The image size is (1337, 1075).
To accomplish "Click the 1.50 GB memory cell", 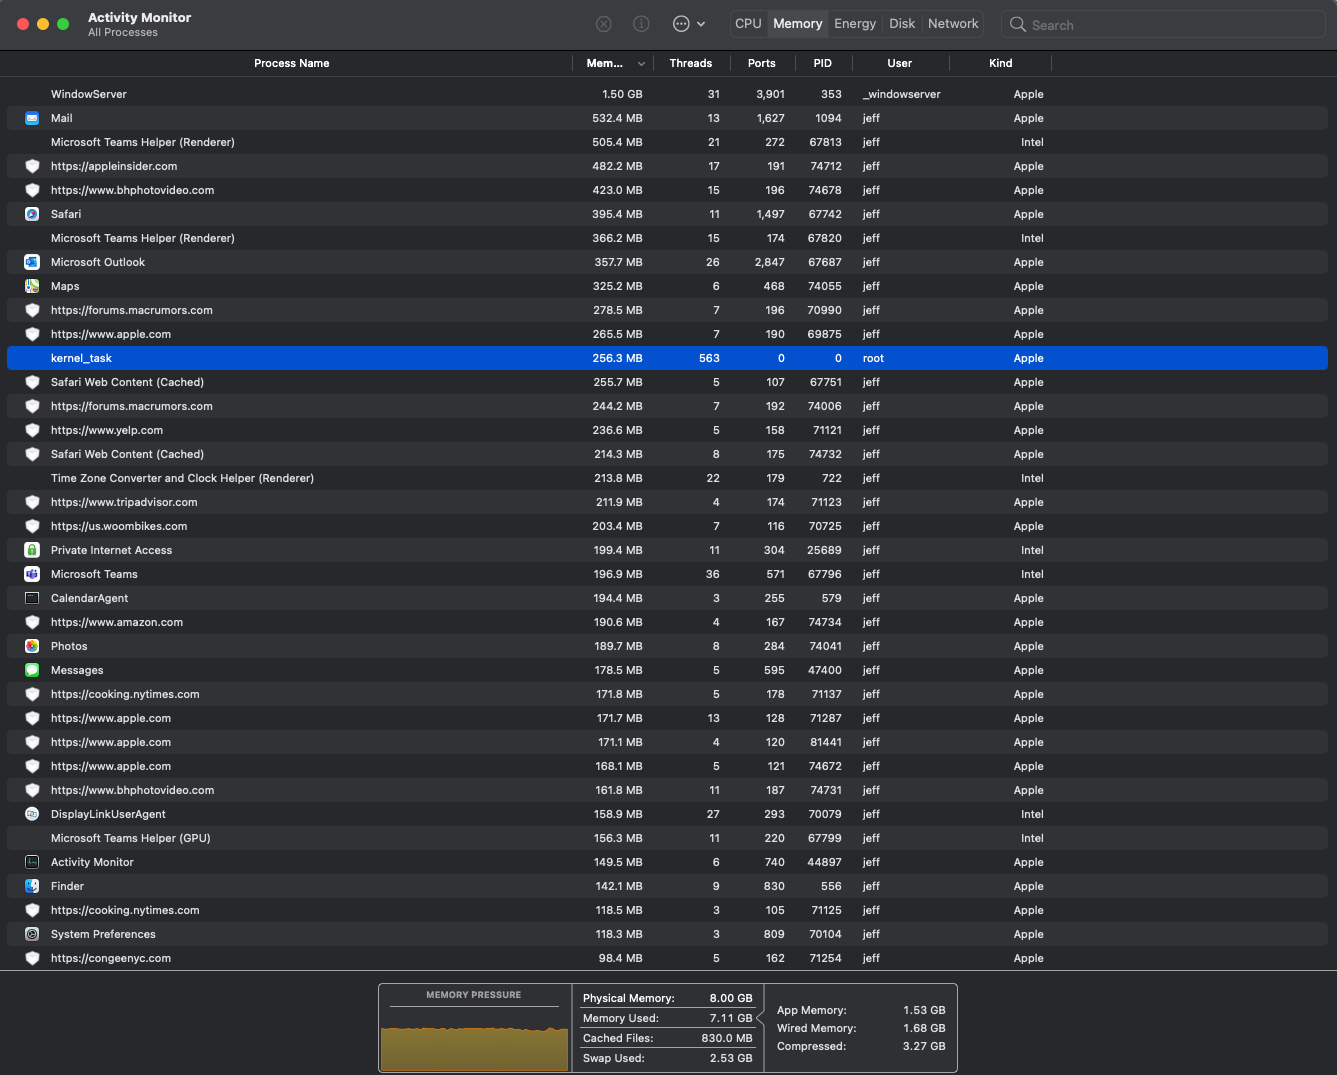I will coord(622,94).
